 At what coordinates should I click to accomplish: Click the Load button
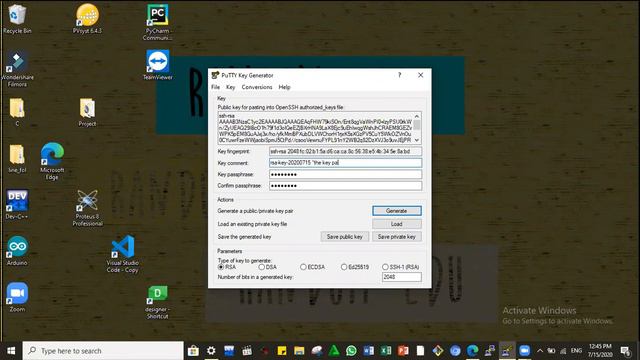397,224
